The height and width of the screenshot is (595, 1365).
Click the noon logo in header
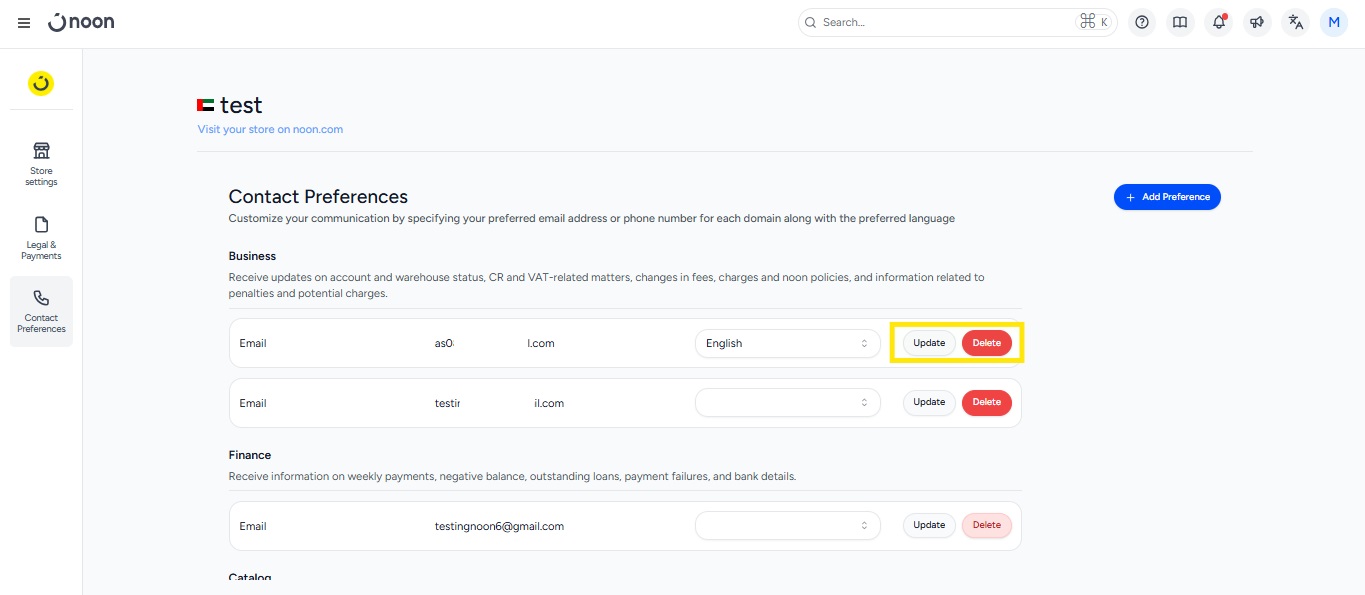(x=82, y=22)
